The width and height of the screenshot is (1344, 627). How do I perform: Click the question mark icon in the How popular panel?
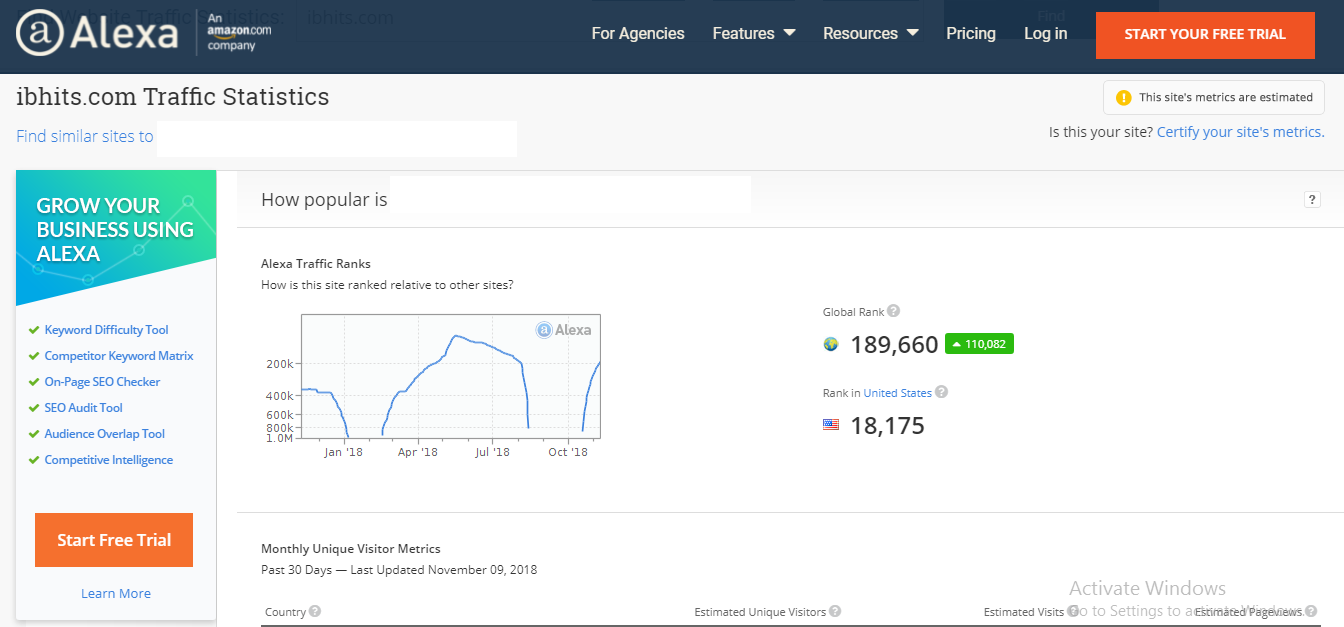1312,199
